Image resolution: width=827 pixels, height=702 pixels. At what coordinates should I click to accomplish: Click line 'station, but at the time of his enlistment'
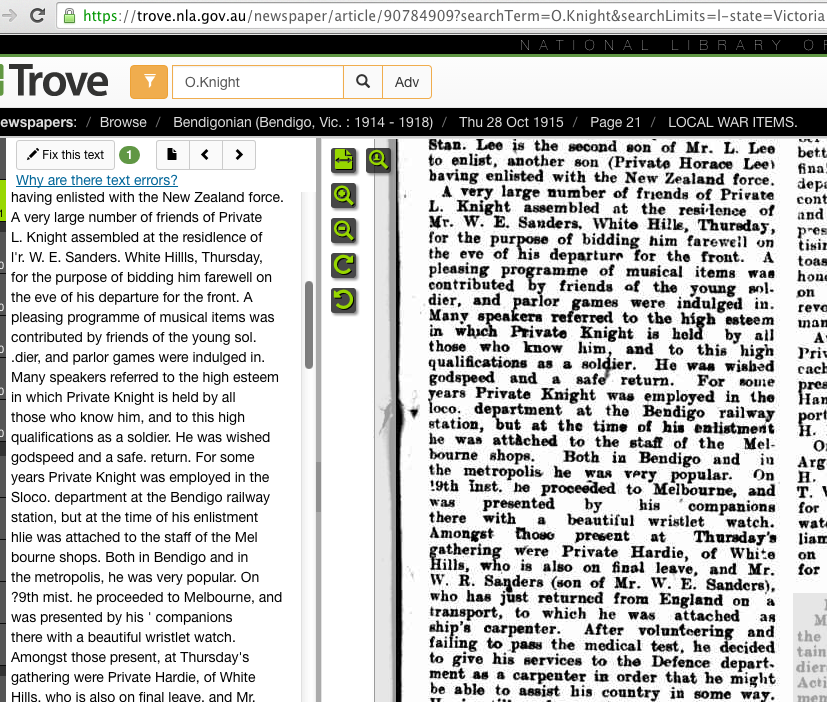[x=134, y=518]
